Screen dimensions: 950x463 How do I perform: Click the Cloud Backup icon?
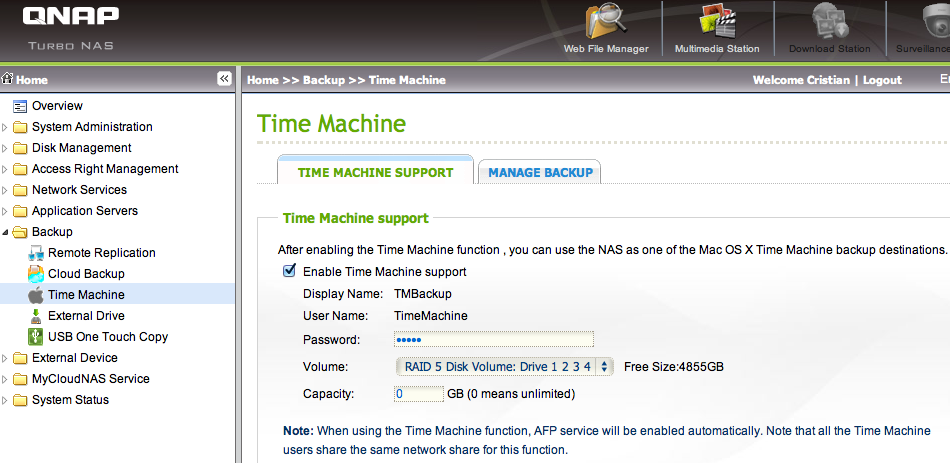point(36,274)
